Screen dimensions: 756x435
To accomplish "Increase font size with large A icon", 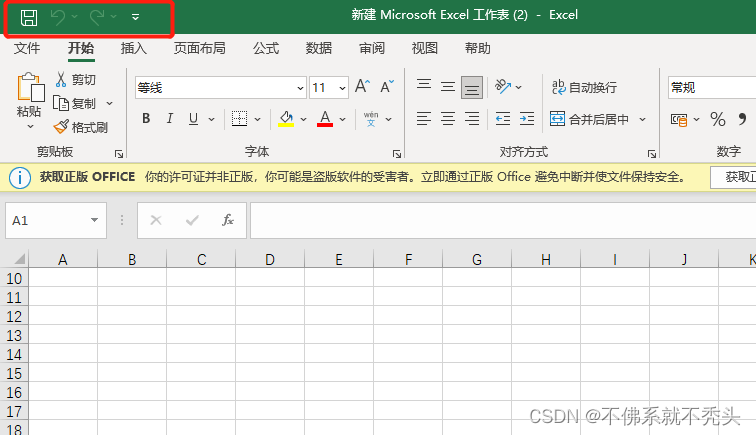I will pyautogui.click(x=362, y=87).
